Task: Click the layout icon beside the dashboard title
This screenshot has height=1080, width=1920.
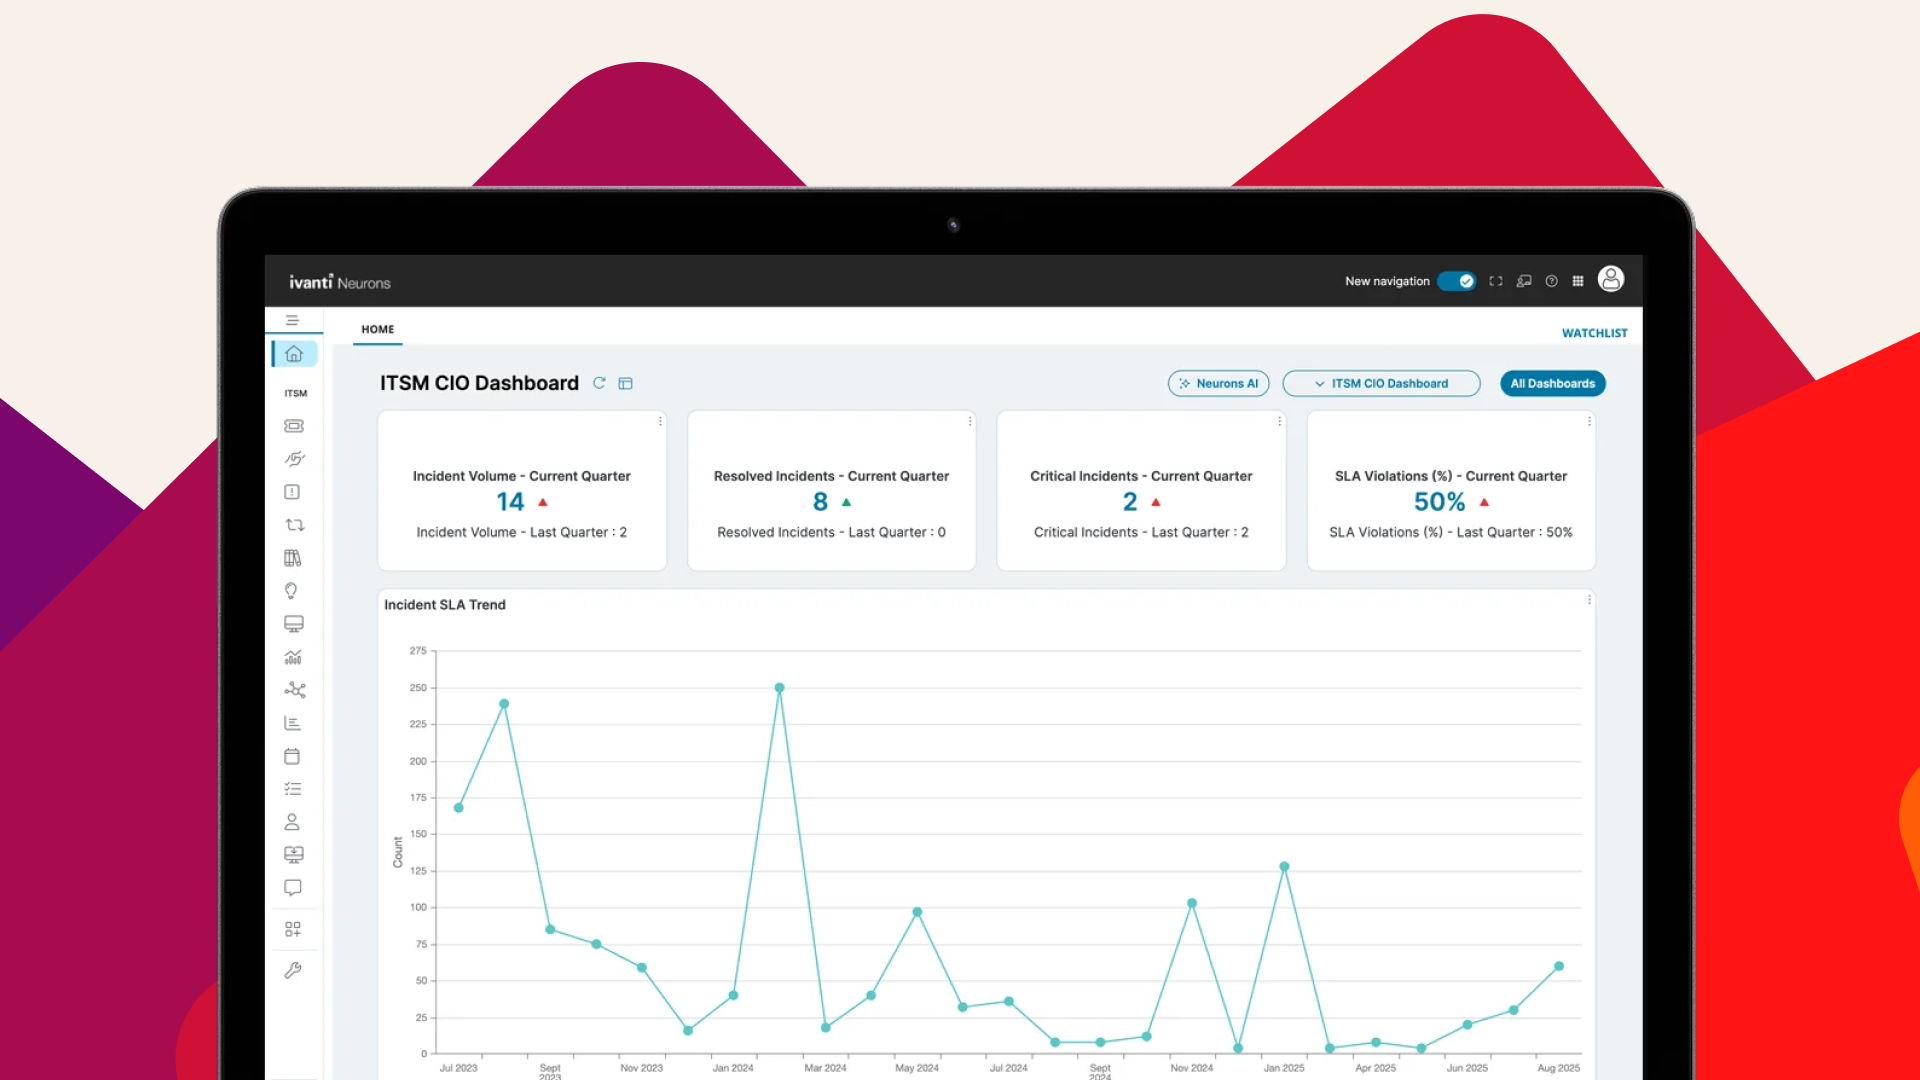Action: 626,383
